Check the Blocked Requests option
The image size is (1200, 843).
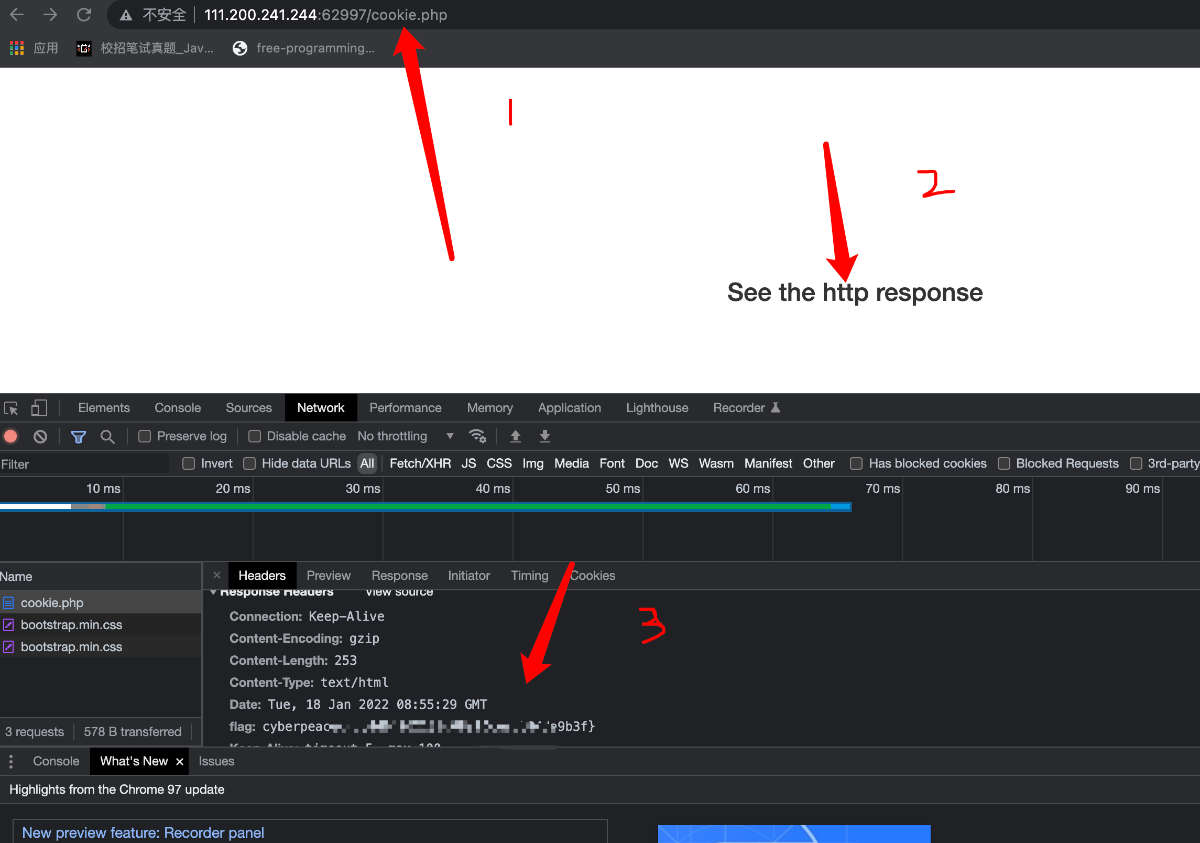(1004, 463)
